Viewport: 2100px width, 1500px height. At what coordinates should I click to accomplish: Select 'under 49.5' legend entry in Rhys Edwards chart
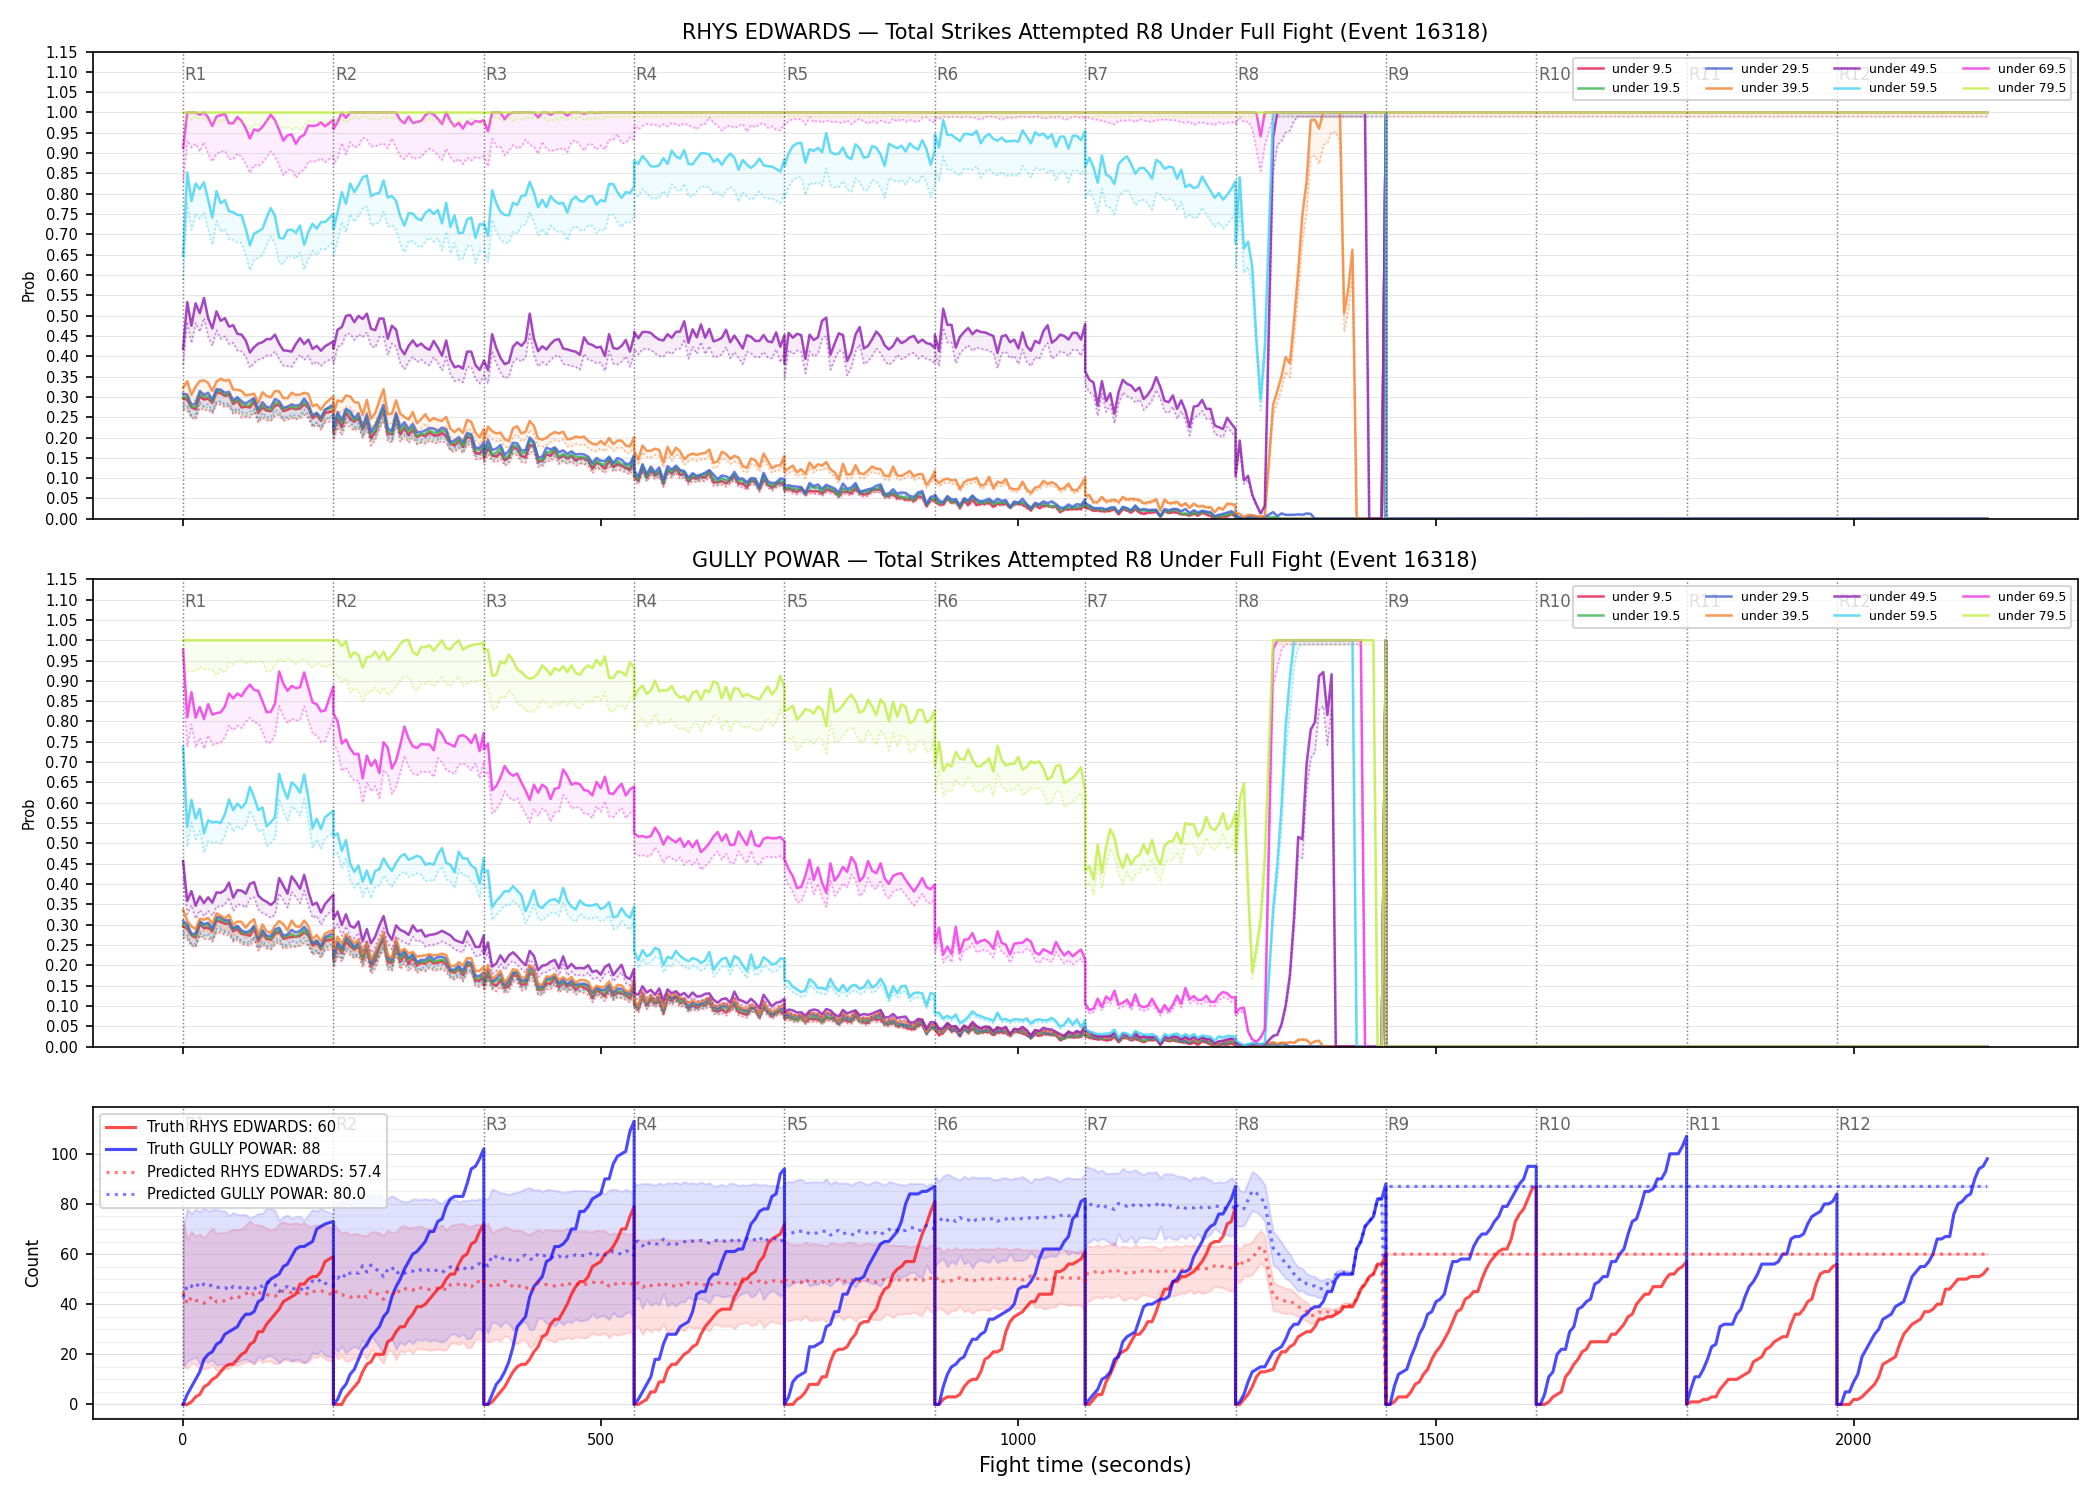click(x=1885, y=69)
